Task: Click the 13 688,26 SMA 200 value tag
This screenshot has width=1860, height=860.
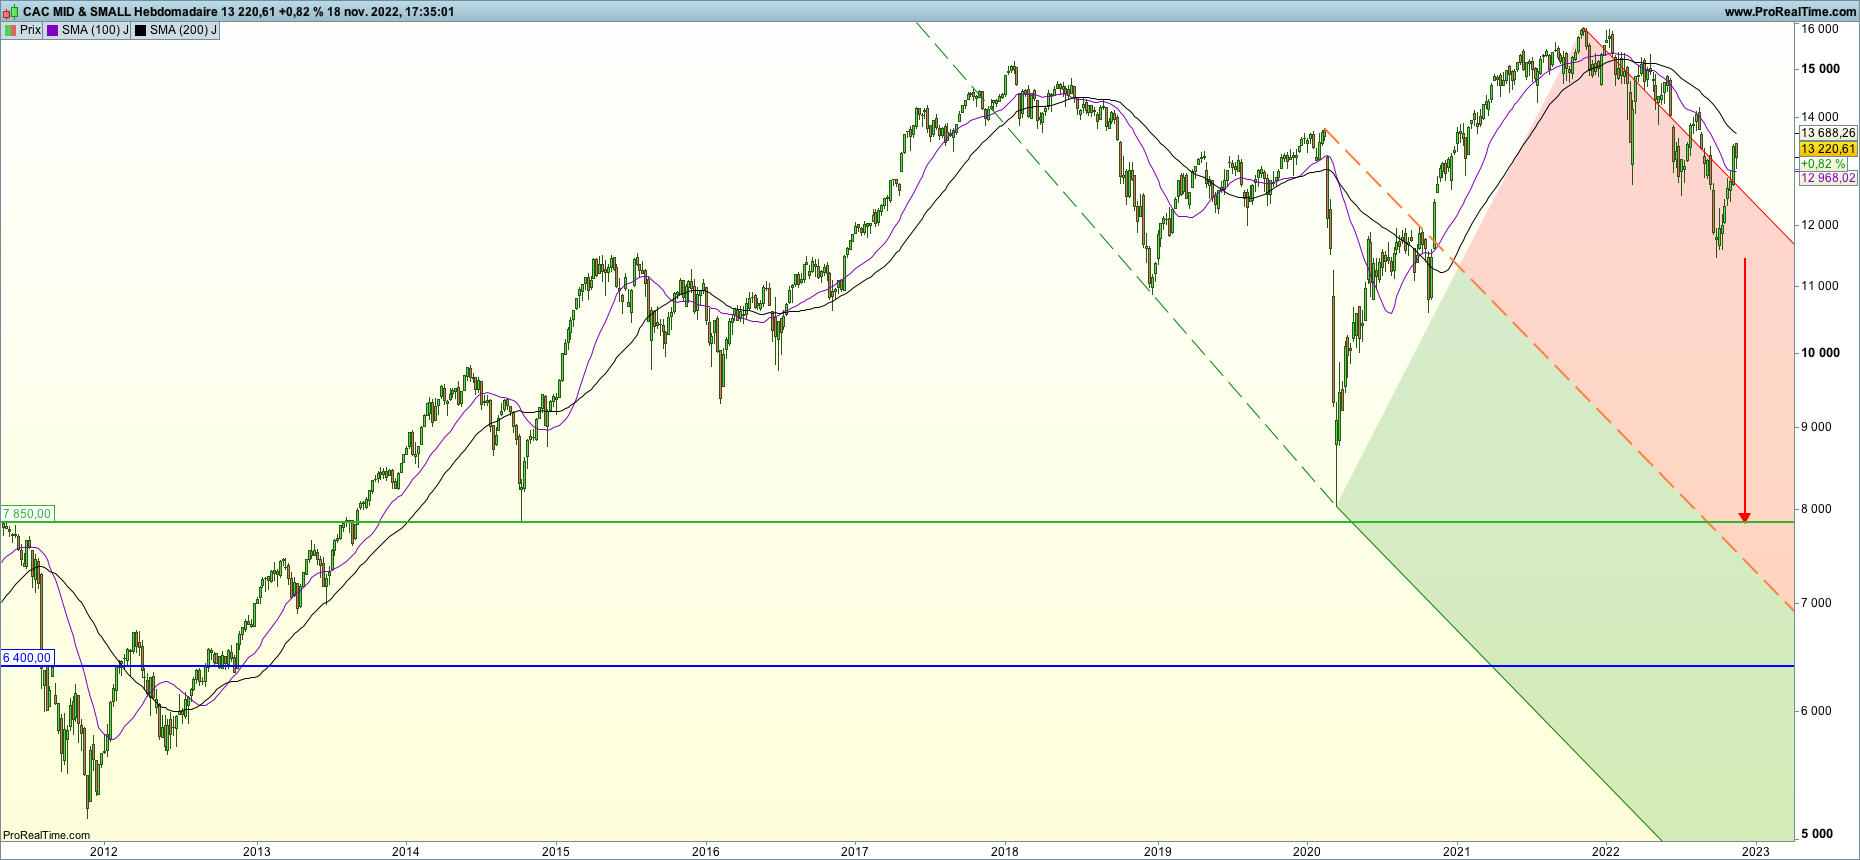Action: coord(1828,133)
